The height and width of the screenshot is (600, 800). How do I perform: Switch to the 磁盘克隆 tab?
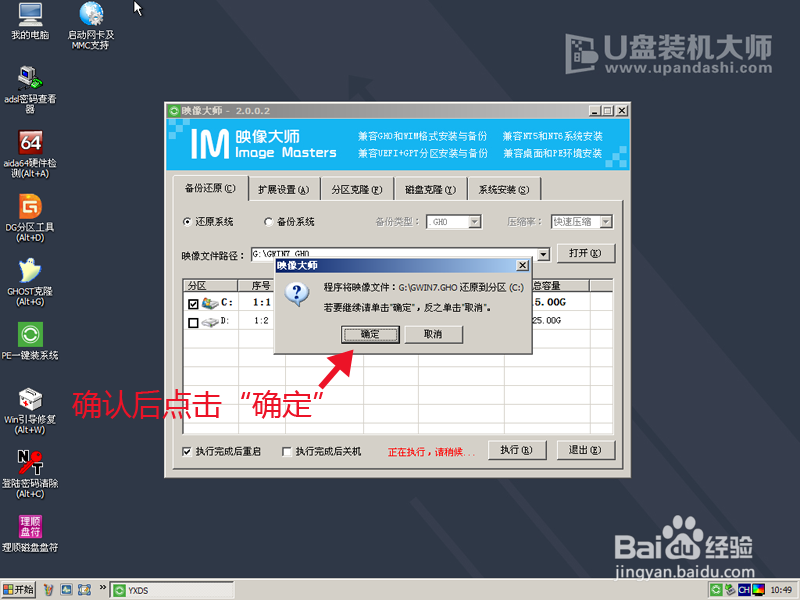coord(430,190)
